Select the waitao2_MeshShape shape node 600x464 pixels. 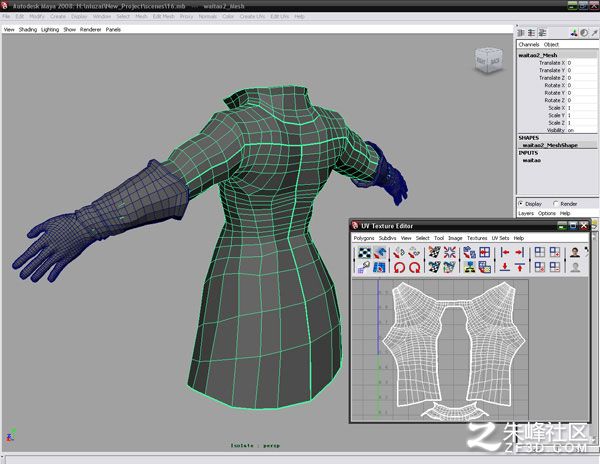[550, 145]
